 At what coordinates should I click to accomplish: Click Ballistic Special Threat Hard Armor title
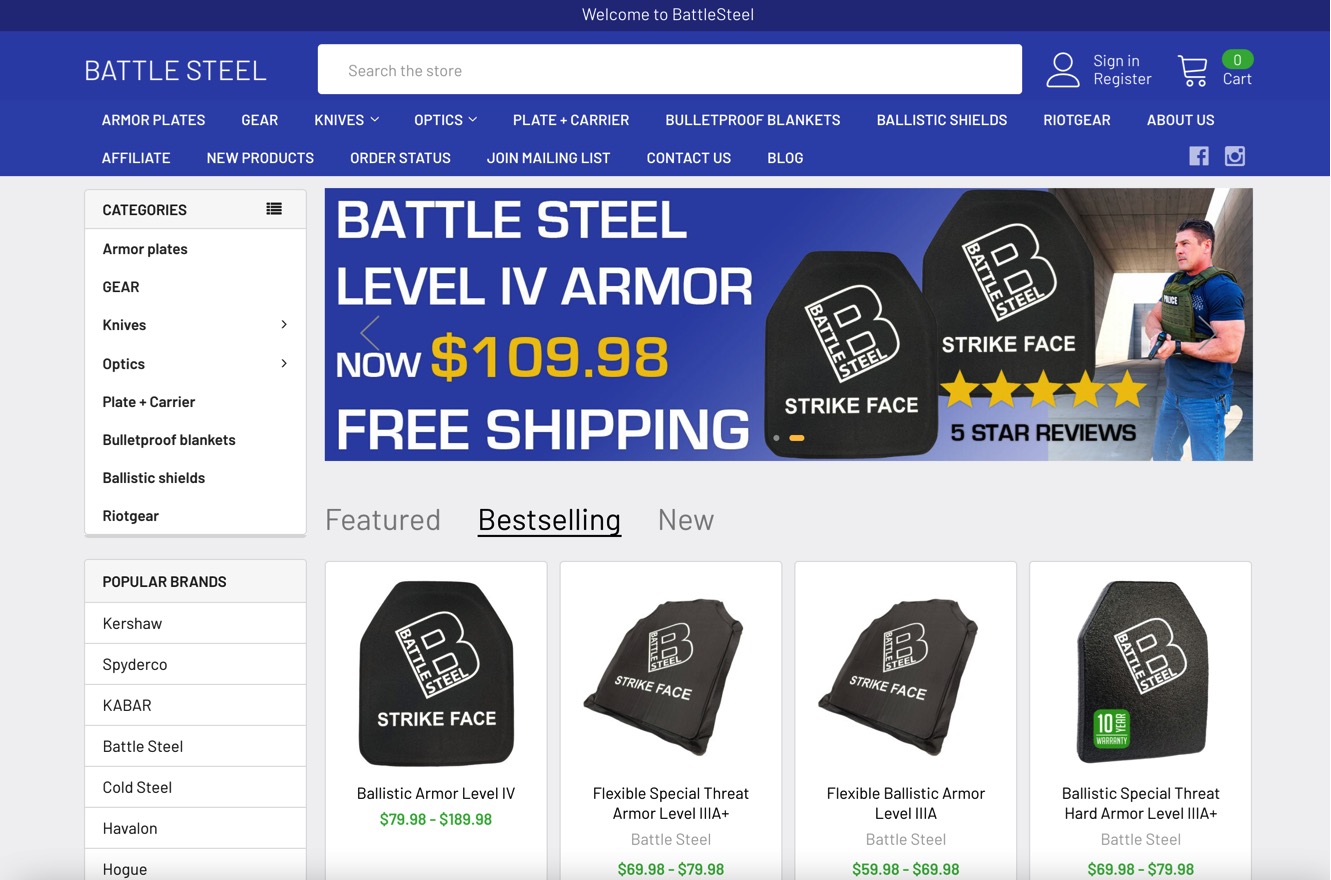point(1141,804)
